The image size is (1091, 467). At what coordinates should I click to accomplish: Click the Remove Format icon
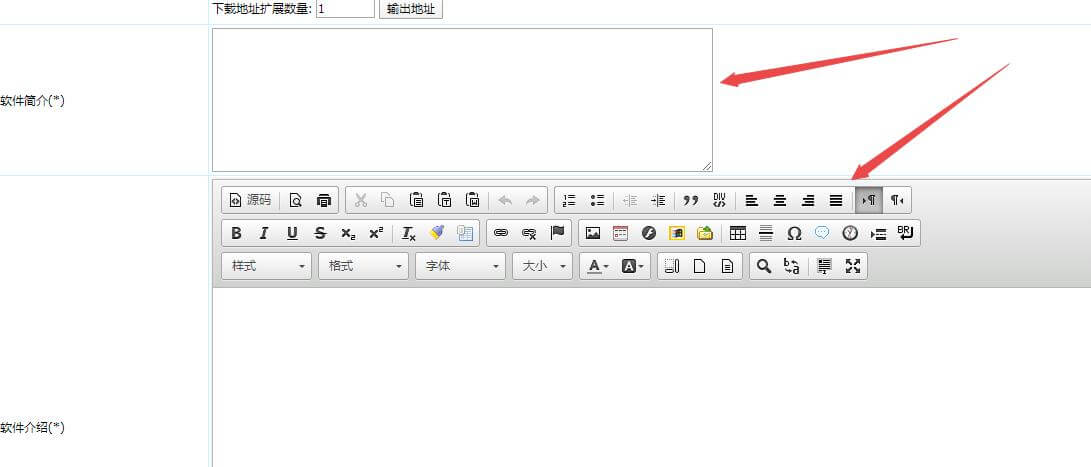[408, 233]
